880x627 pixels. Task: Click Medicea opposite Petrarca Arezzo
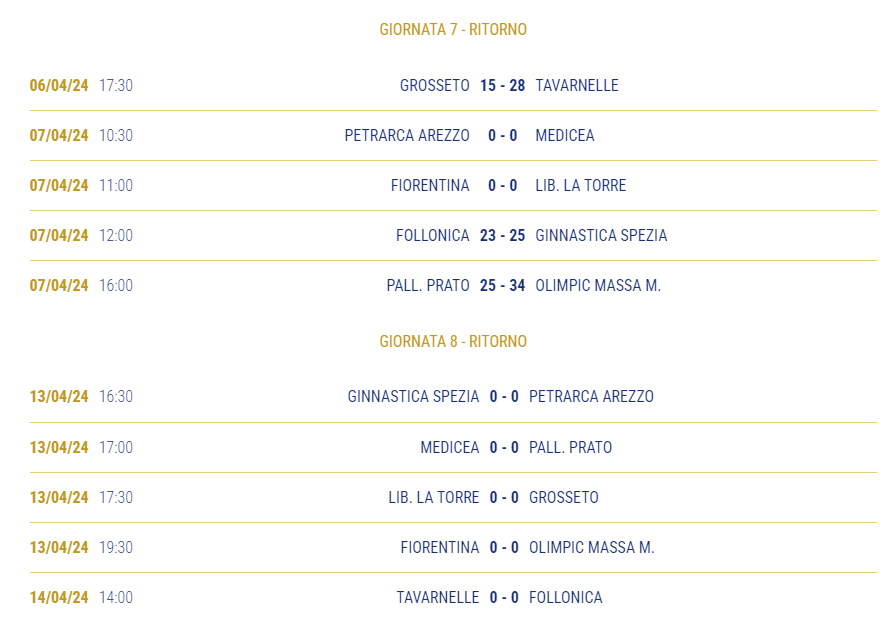coord(565,135)
